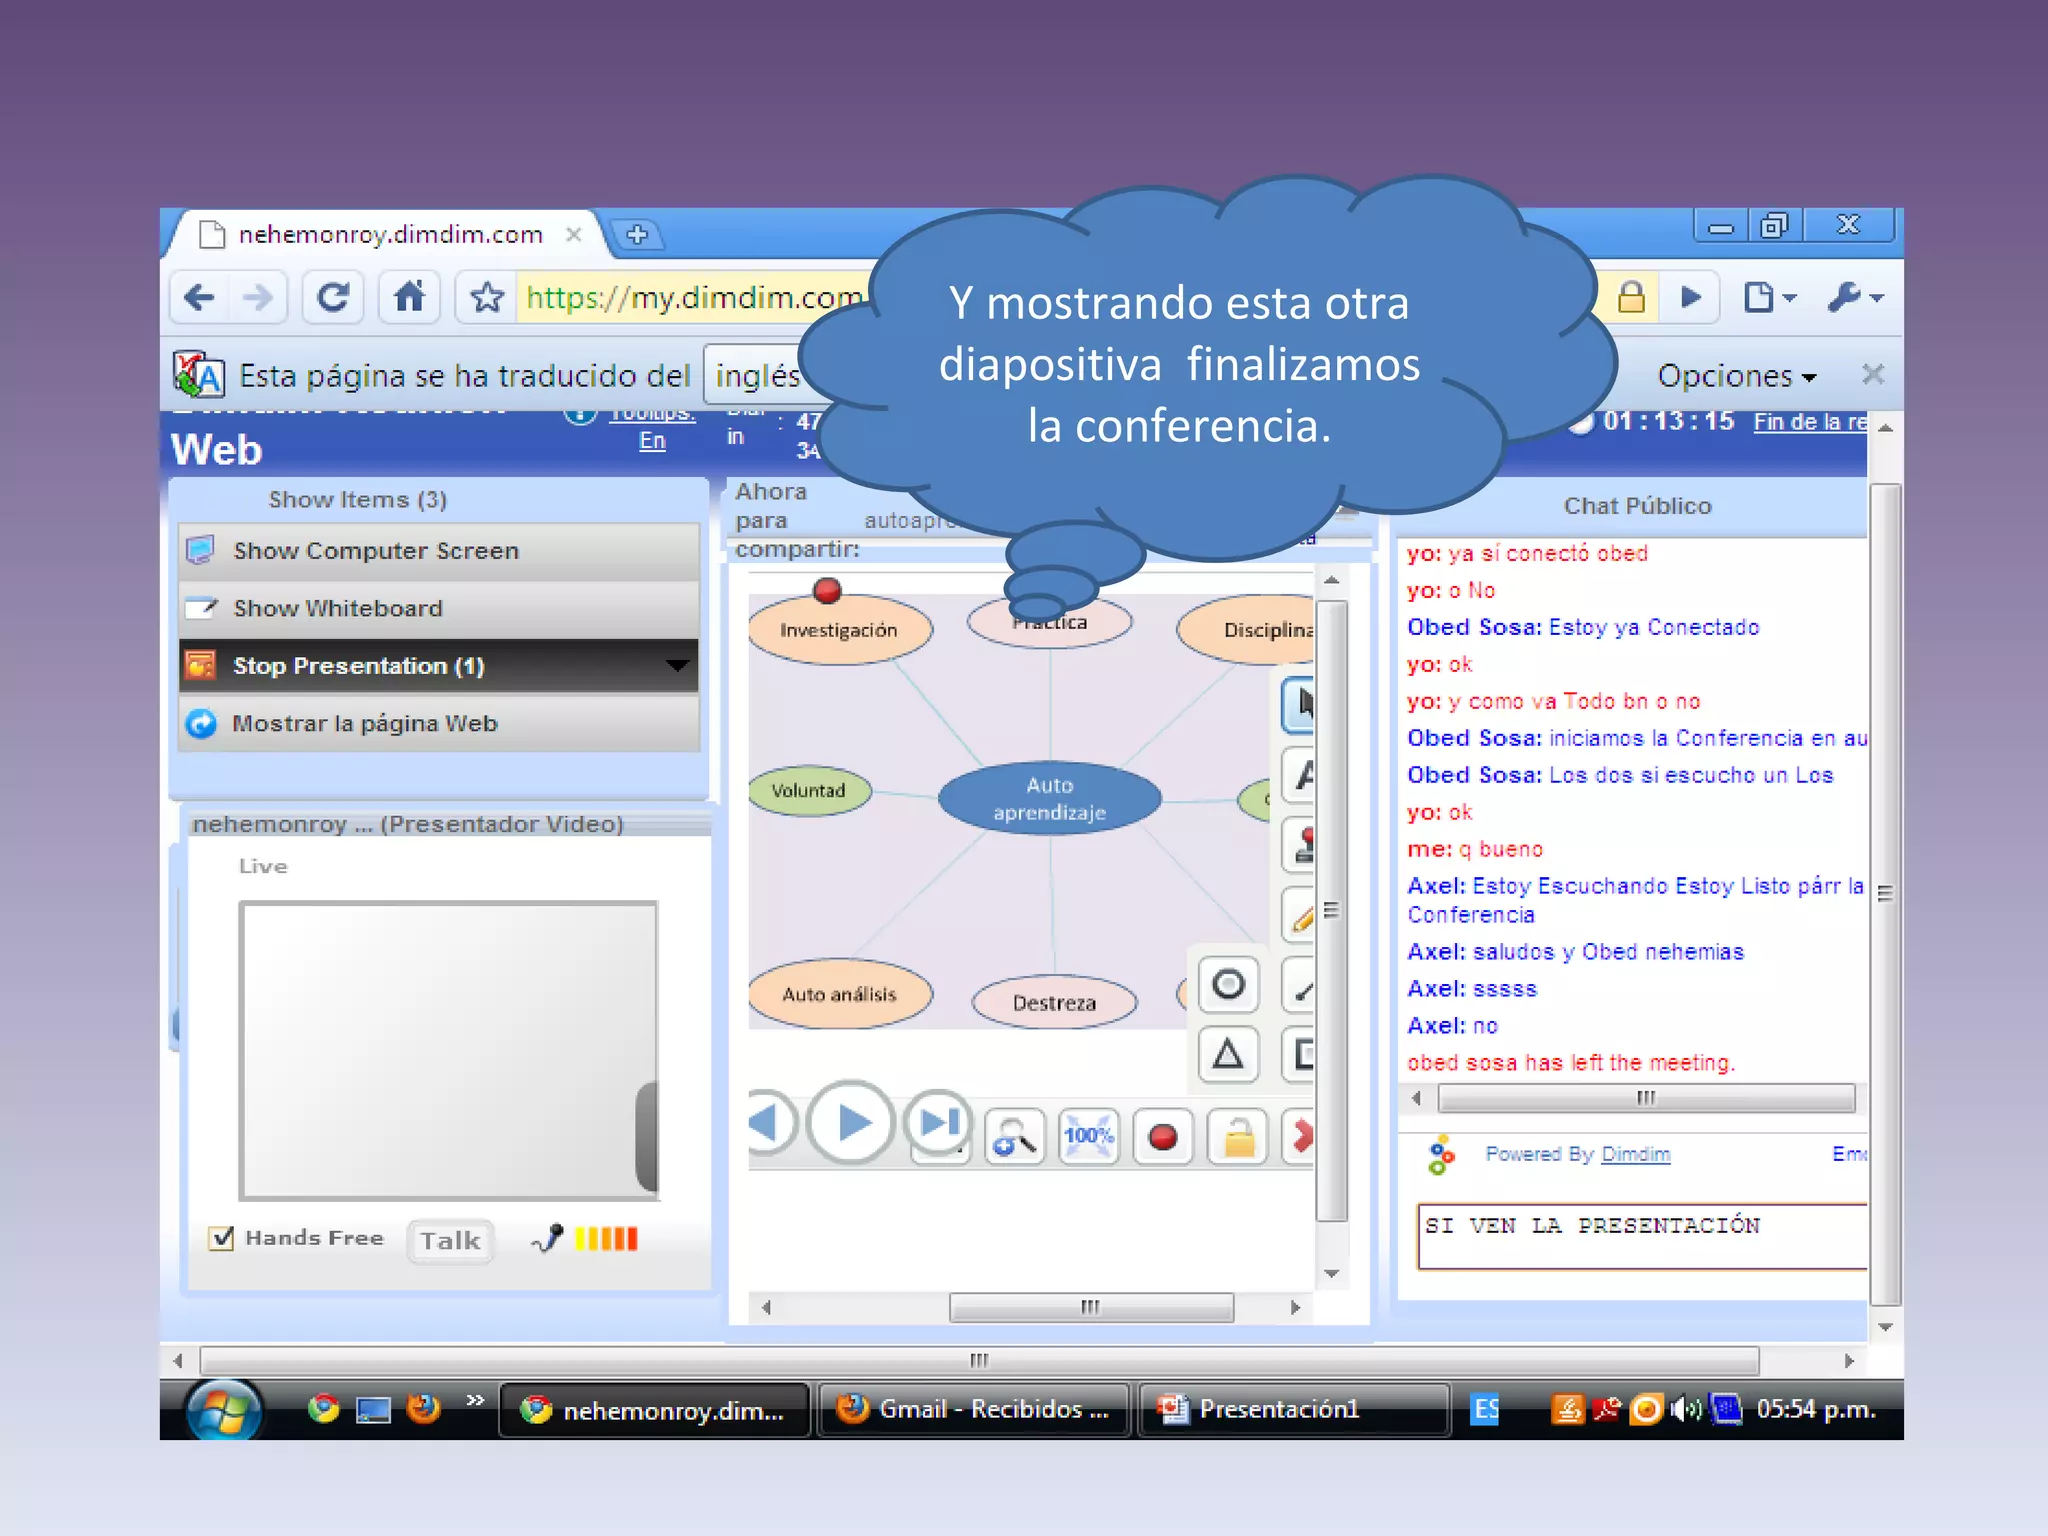Screen dimensions: 2048x1536
Task: Select the triangle shape drawing tool
Action: [x=1228, y=1054]
